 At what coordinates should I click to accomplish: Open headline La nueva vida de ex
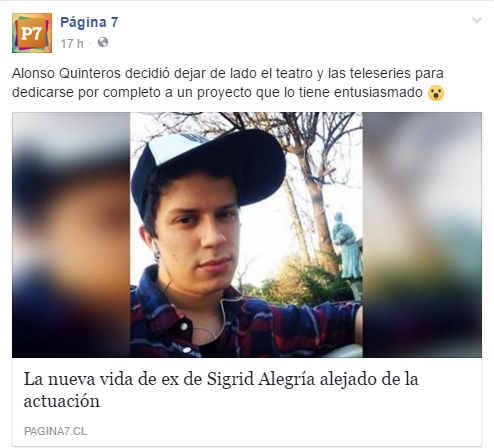click(221, 390)
